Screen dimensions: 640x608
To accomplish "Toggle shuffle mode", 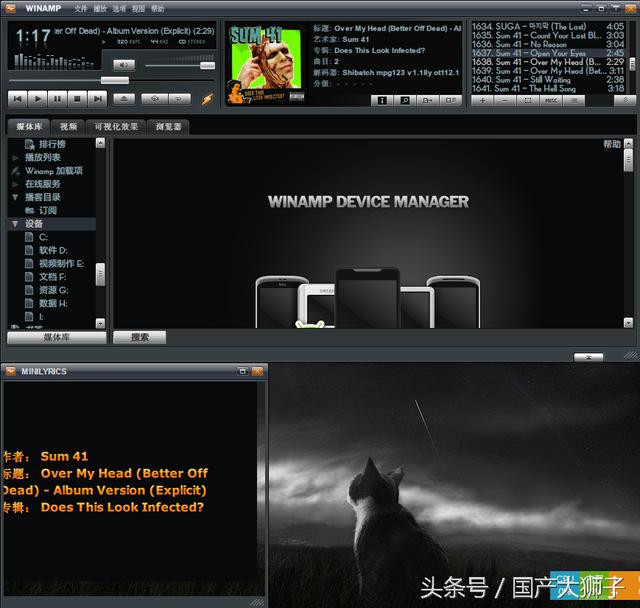I will click(x=154, y=99).
